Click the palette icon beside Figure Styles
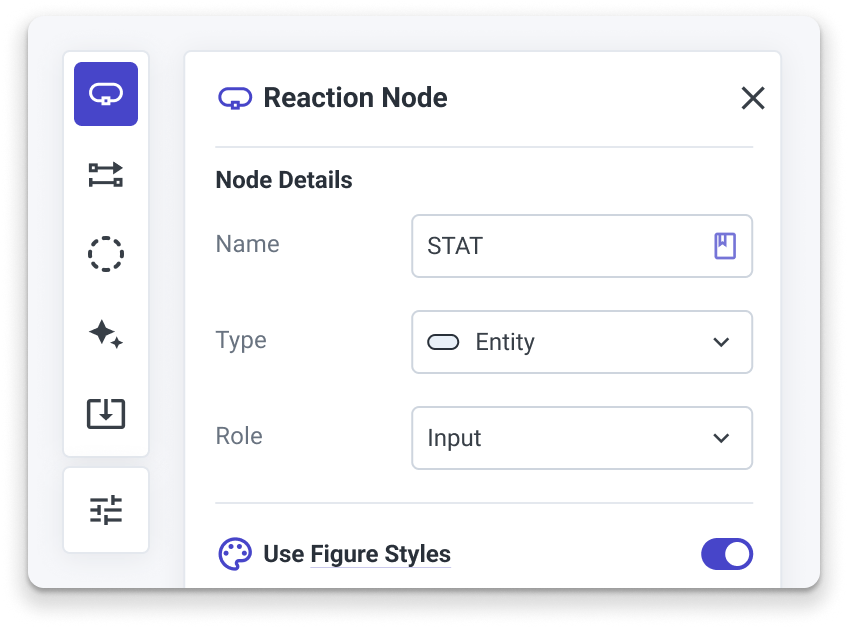 point(235,554)
